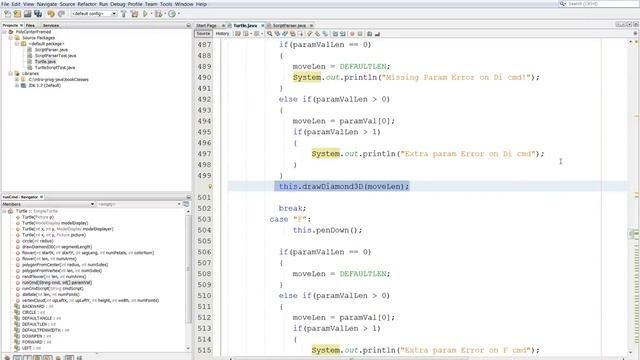Select vertexCloud method in Navigator

coord(90,300)
